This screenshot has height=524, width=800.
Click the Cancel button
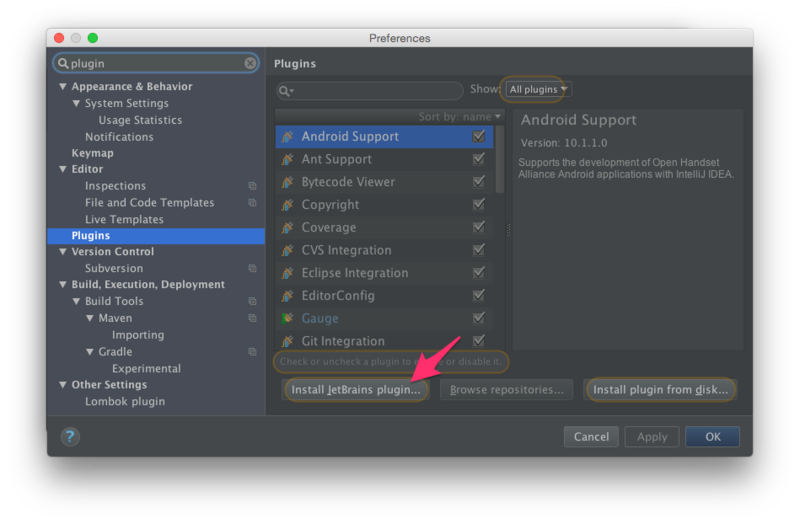591,437
